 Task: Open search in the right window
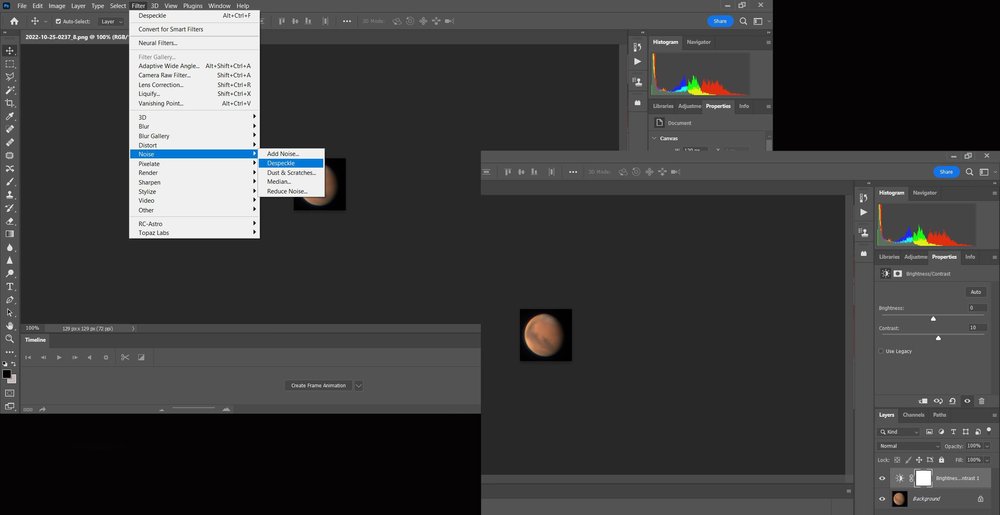coord(969,171)
